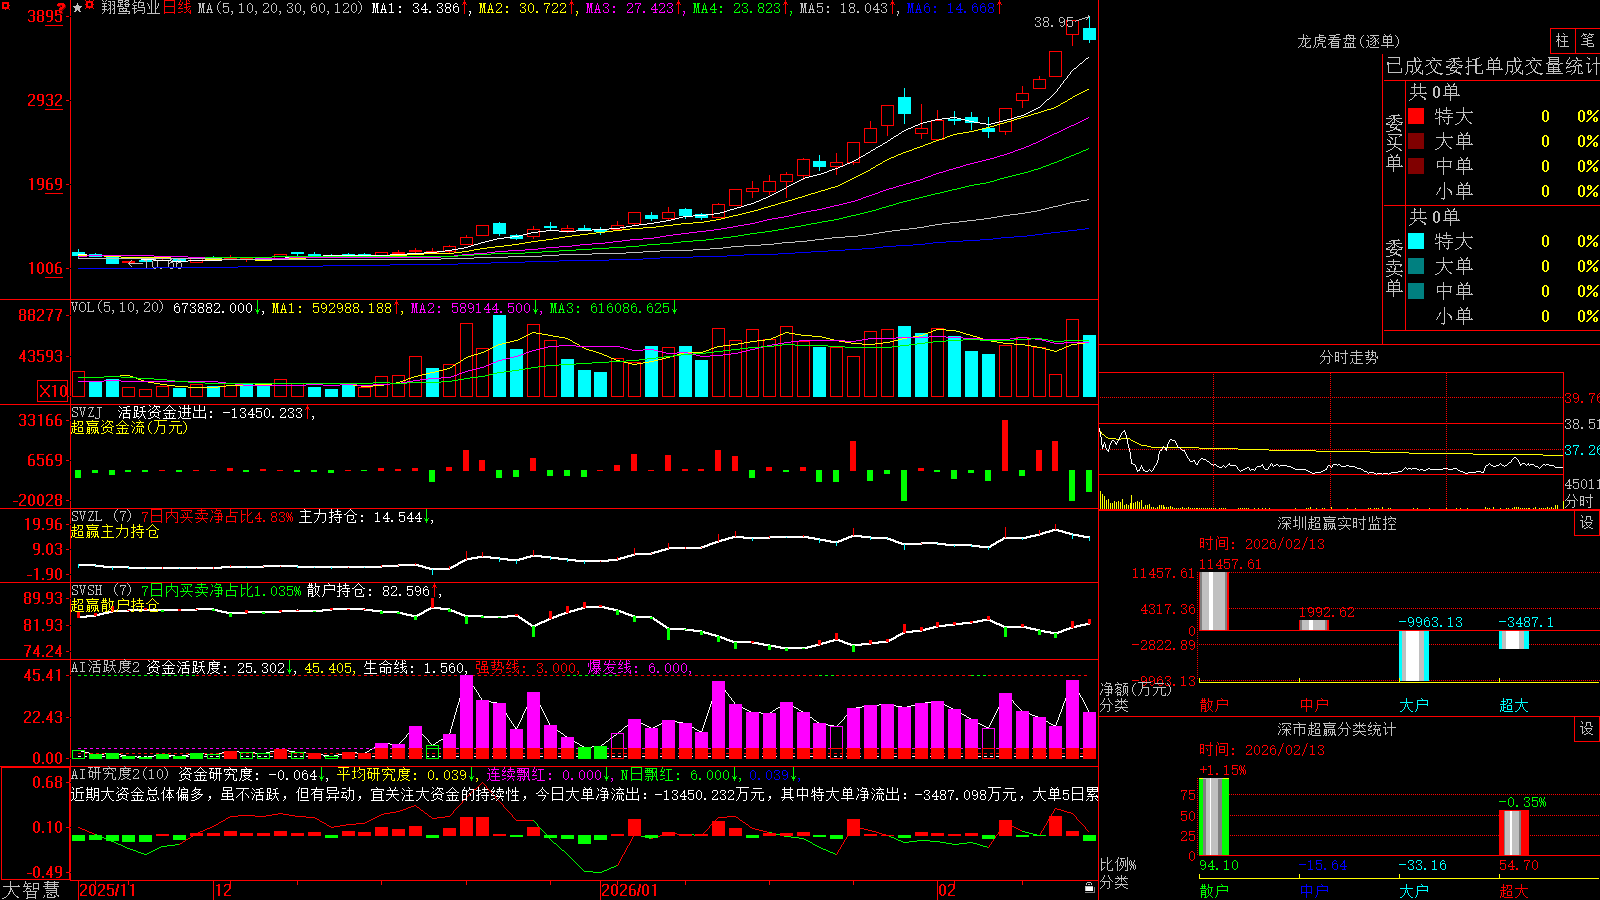
Task: Click the 委卖单 section label
Action: pos(1394,267)
